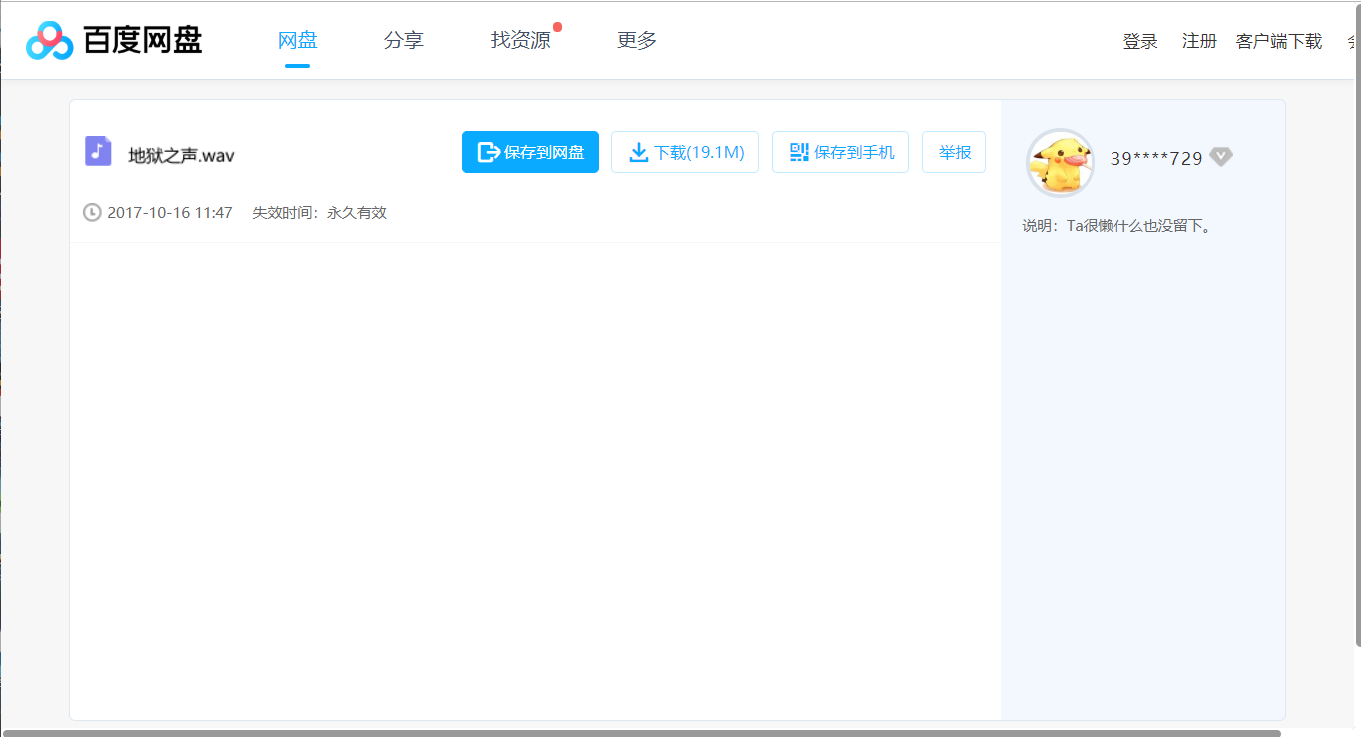
Task: Save 地狱之声.wav to your netdisk
Action: (x=530, y=151)
